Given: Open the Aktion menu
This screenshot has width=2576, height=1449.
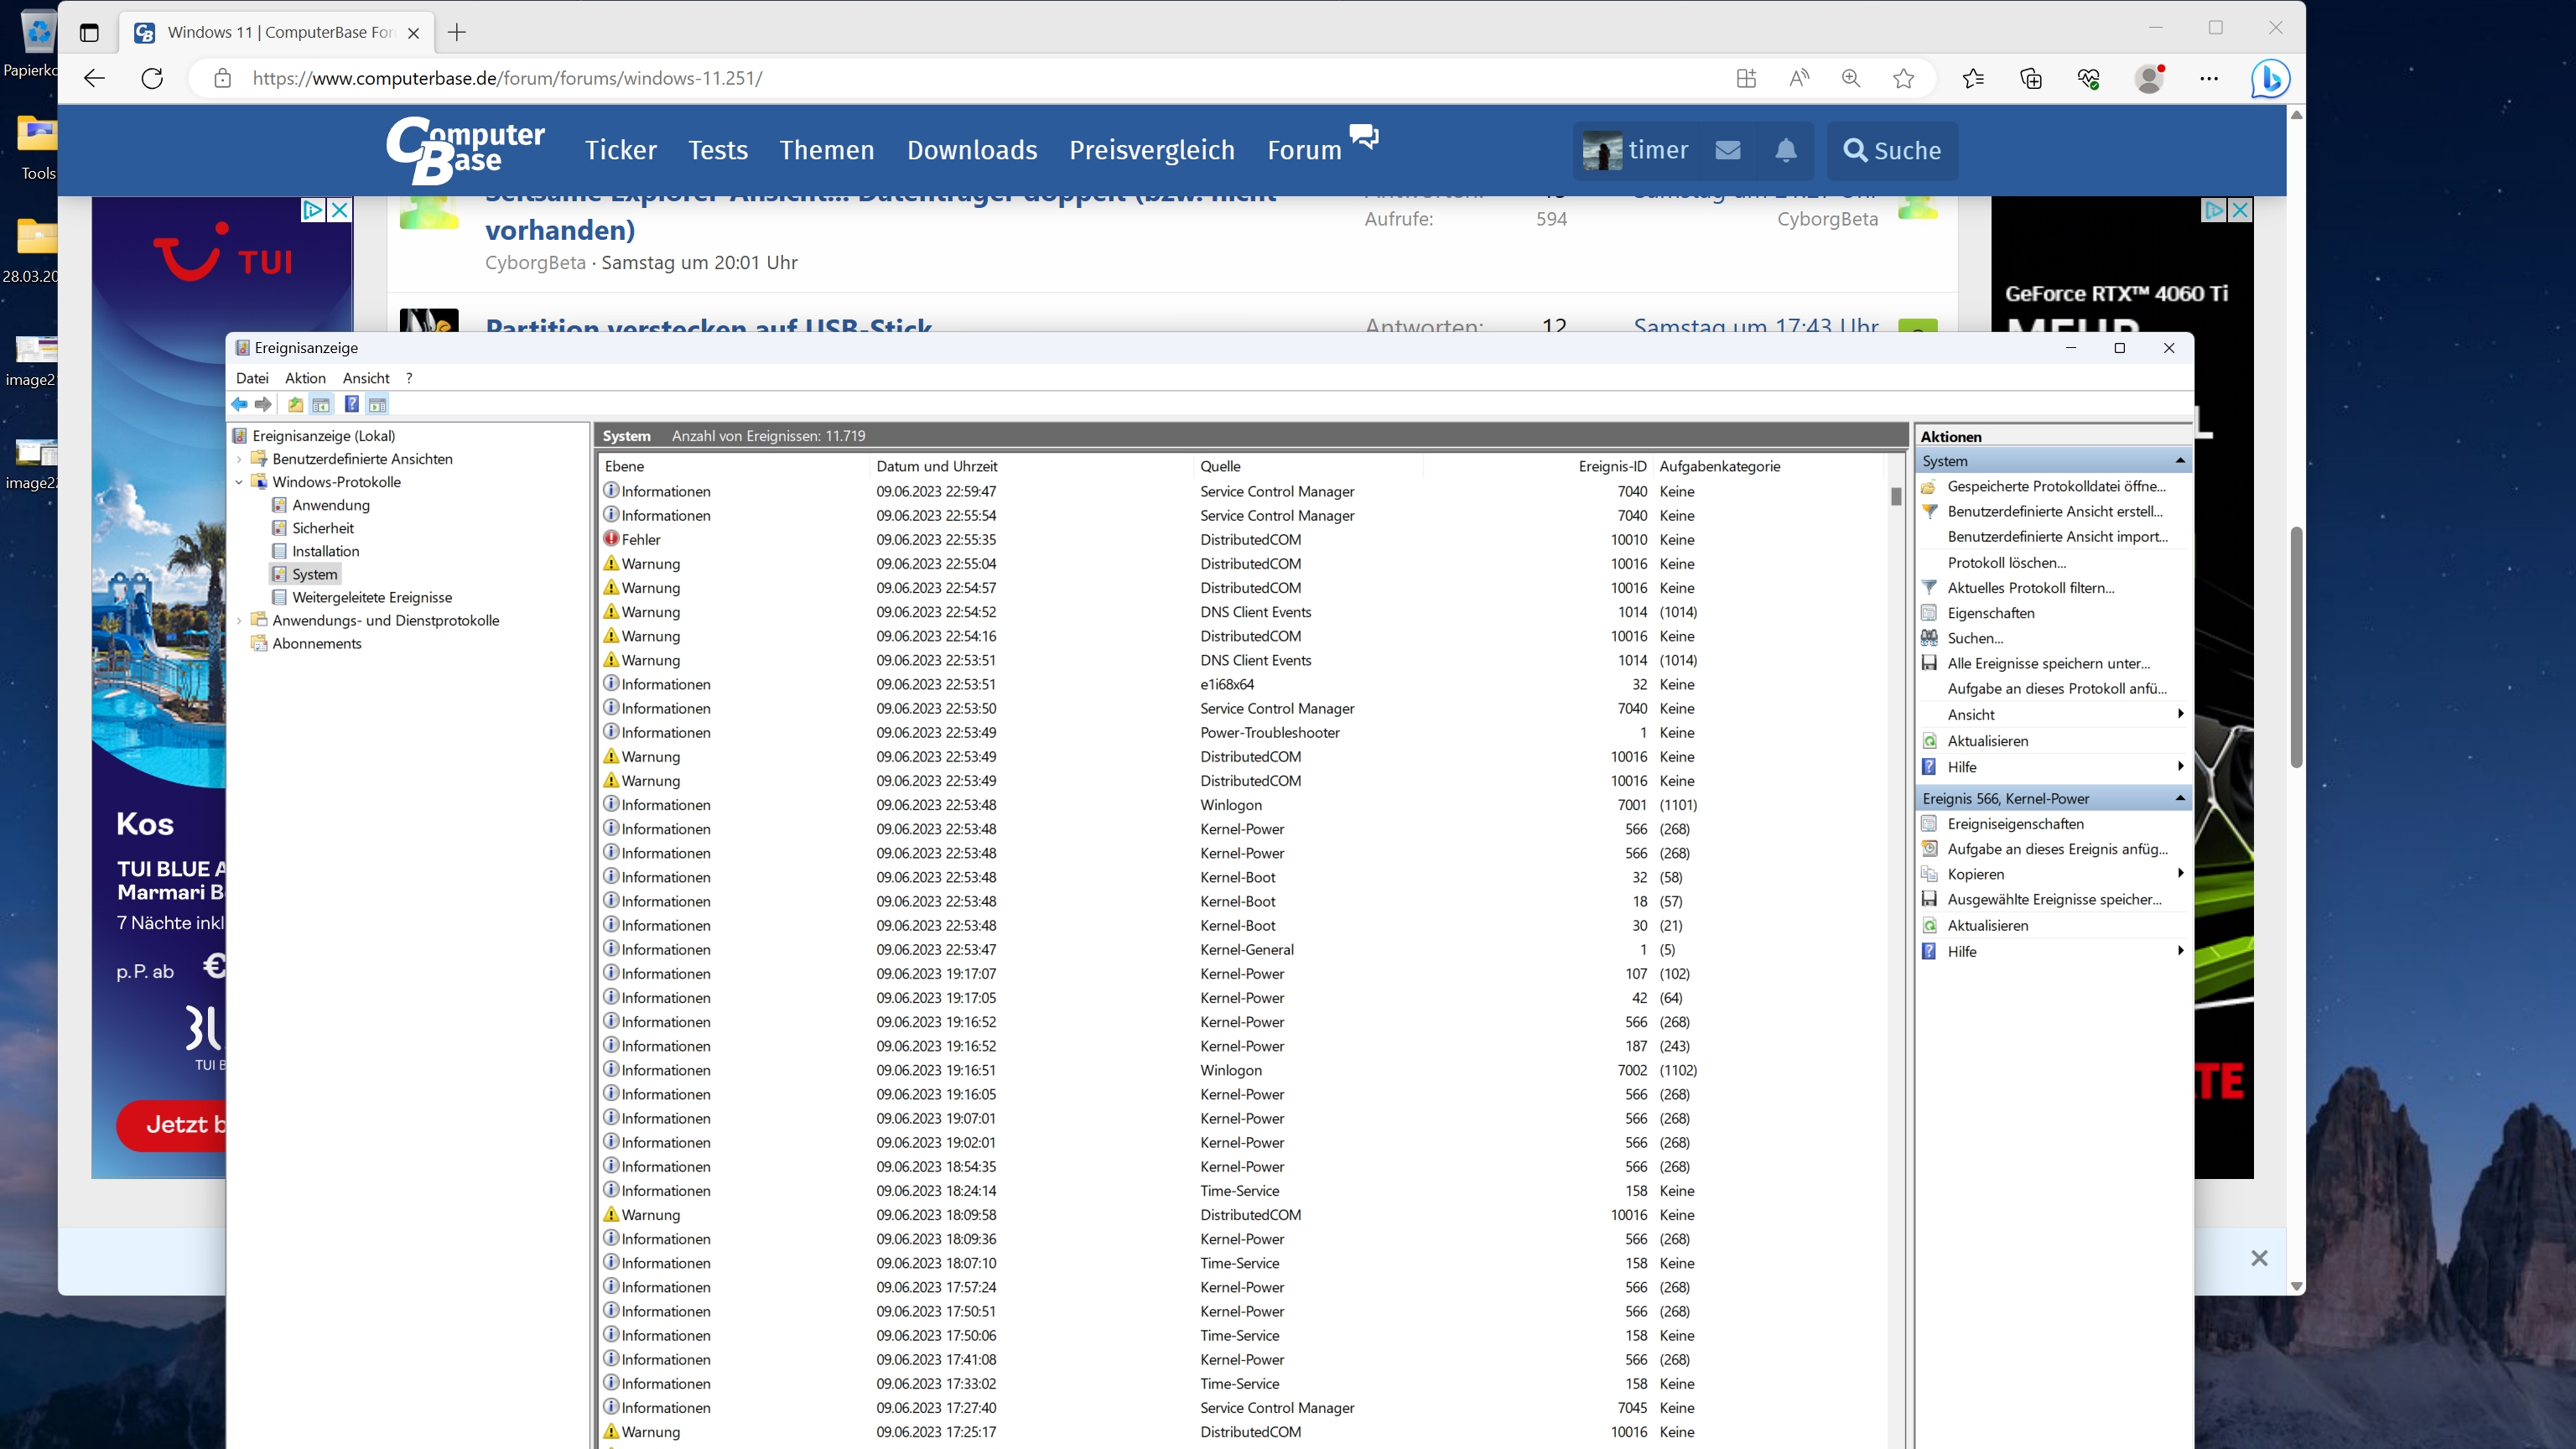Looking at the screenshot, I should click(x=305, y=378).
